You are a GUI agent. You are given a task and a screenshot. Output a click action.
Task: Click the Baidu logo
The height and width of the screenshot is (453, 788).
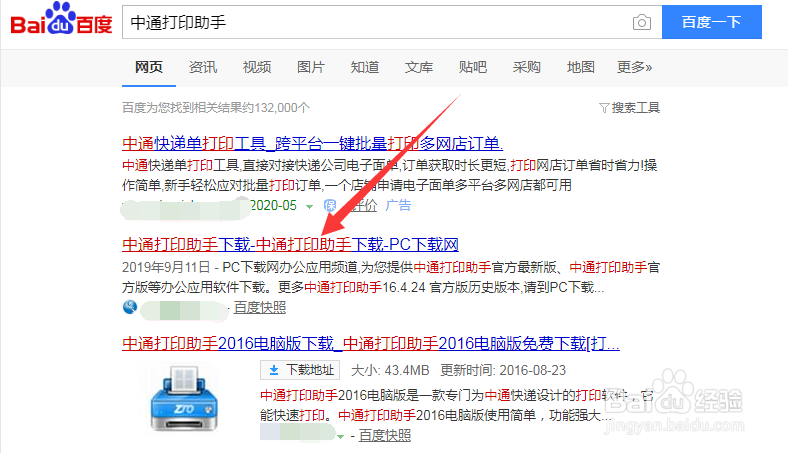(x=61, y=19)
